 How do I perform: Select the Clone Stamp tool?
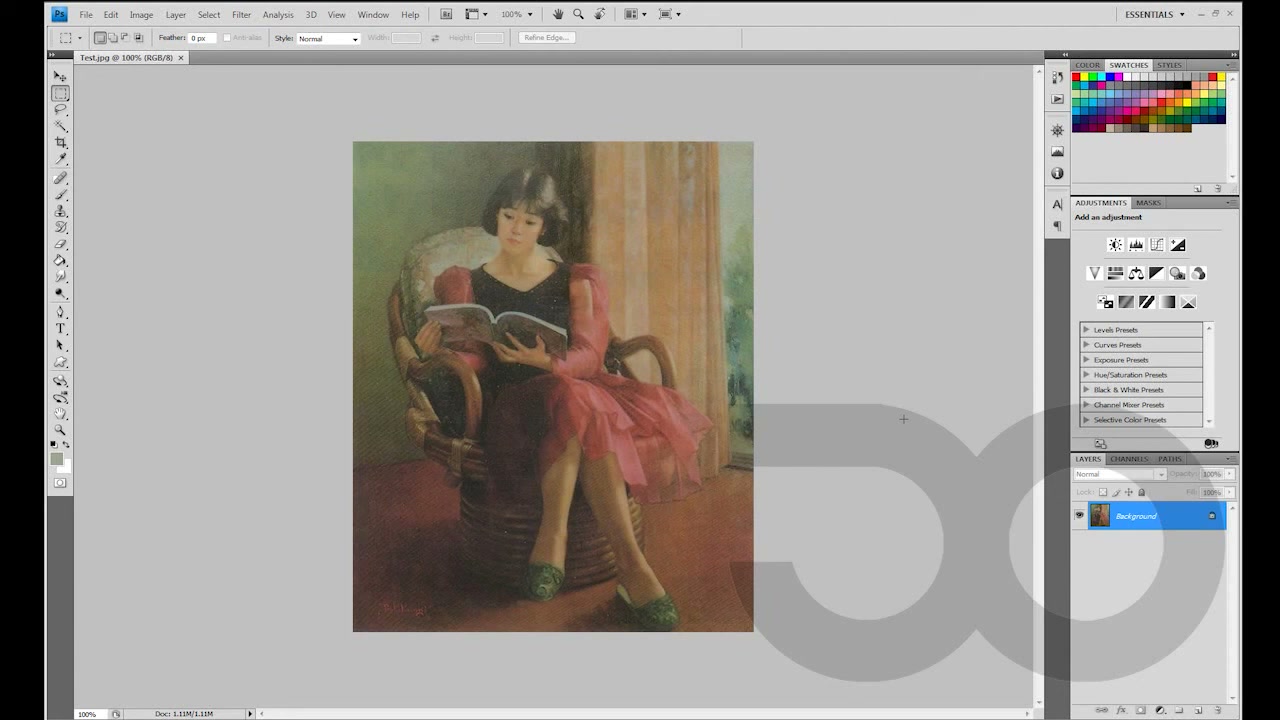click(x=60, y=211)
